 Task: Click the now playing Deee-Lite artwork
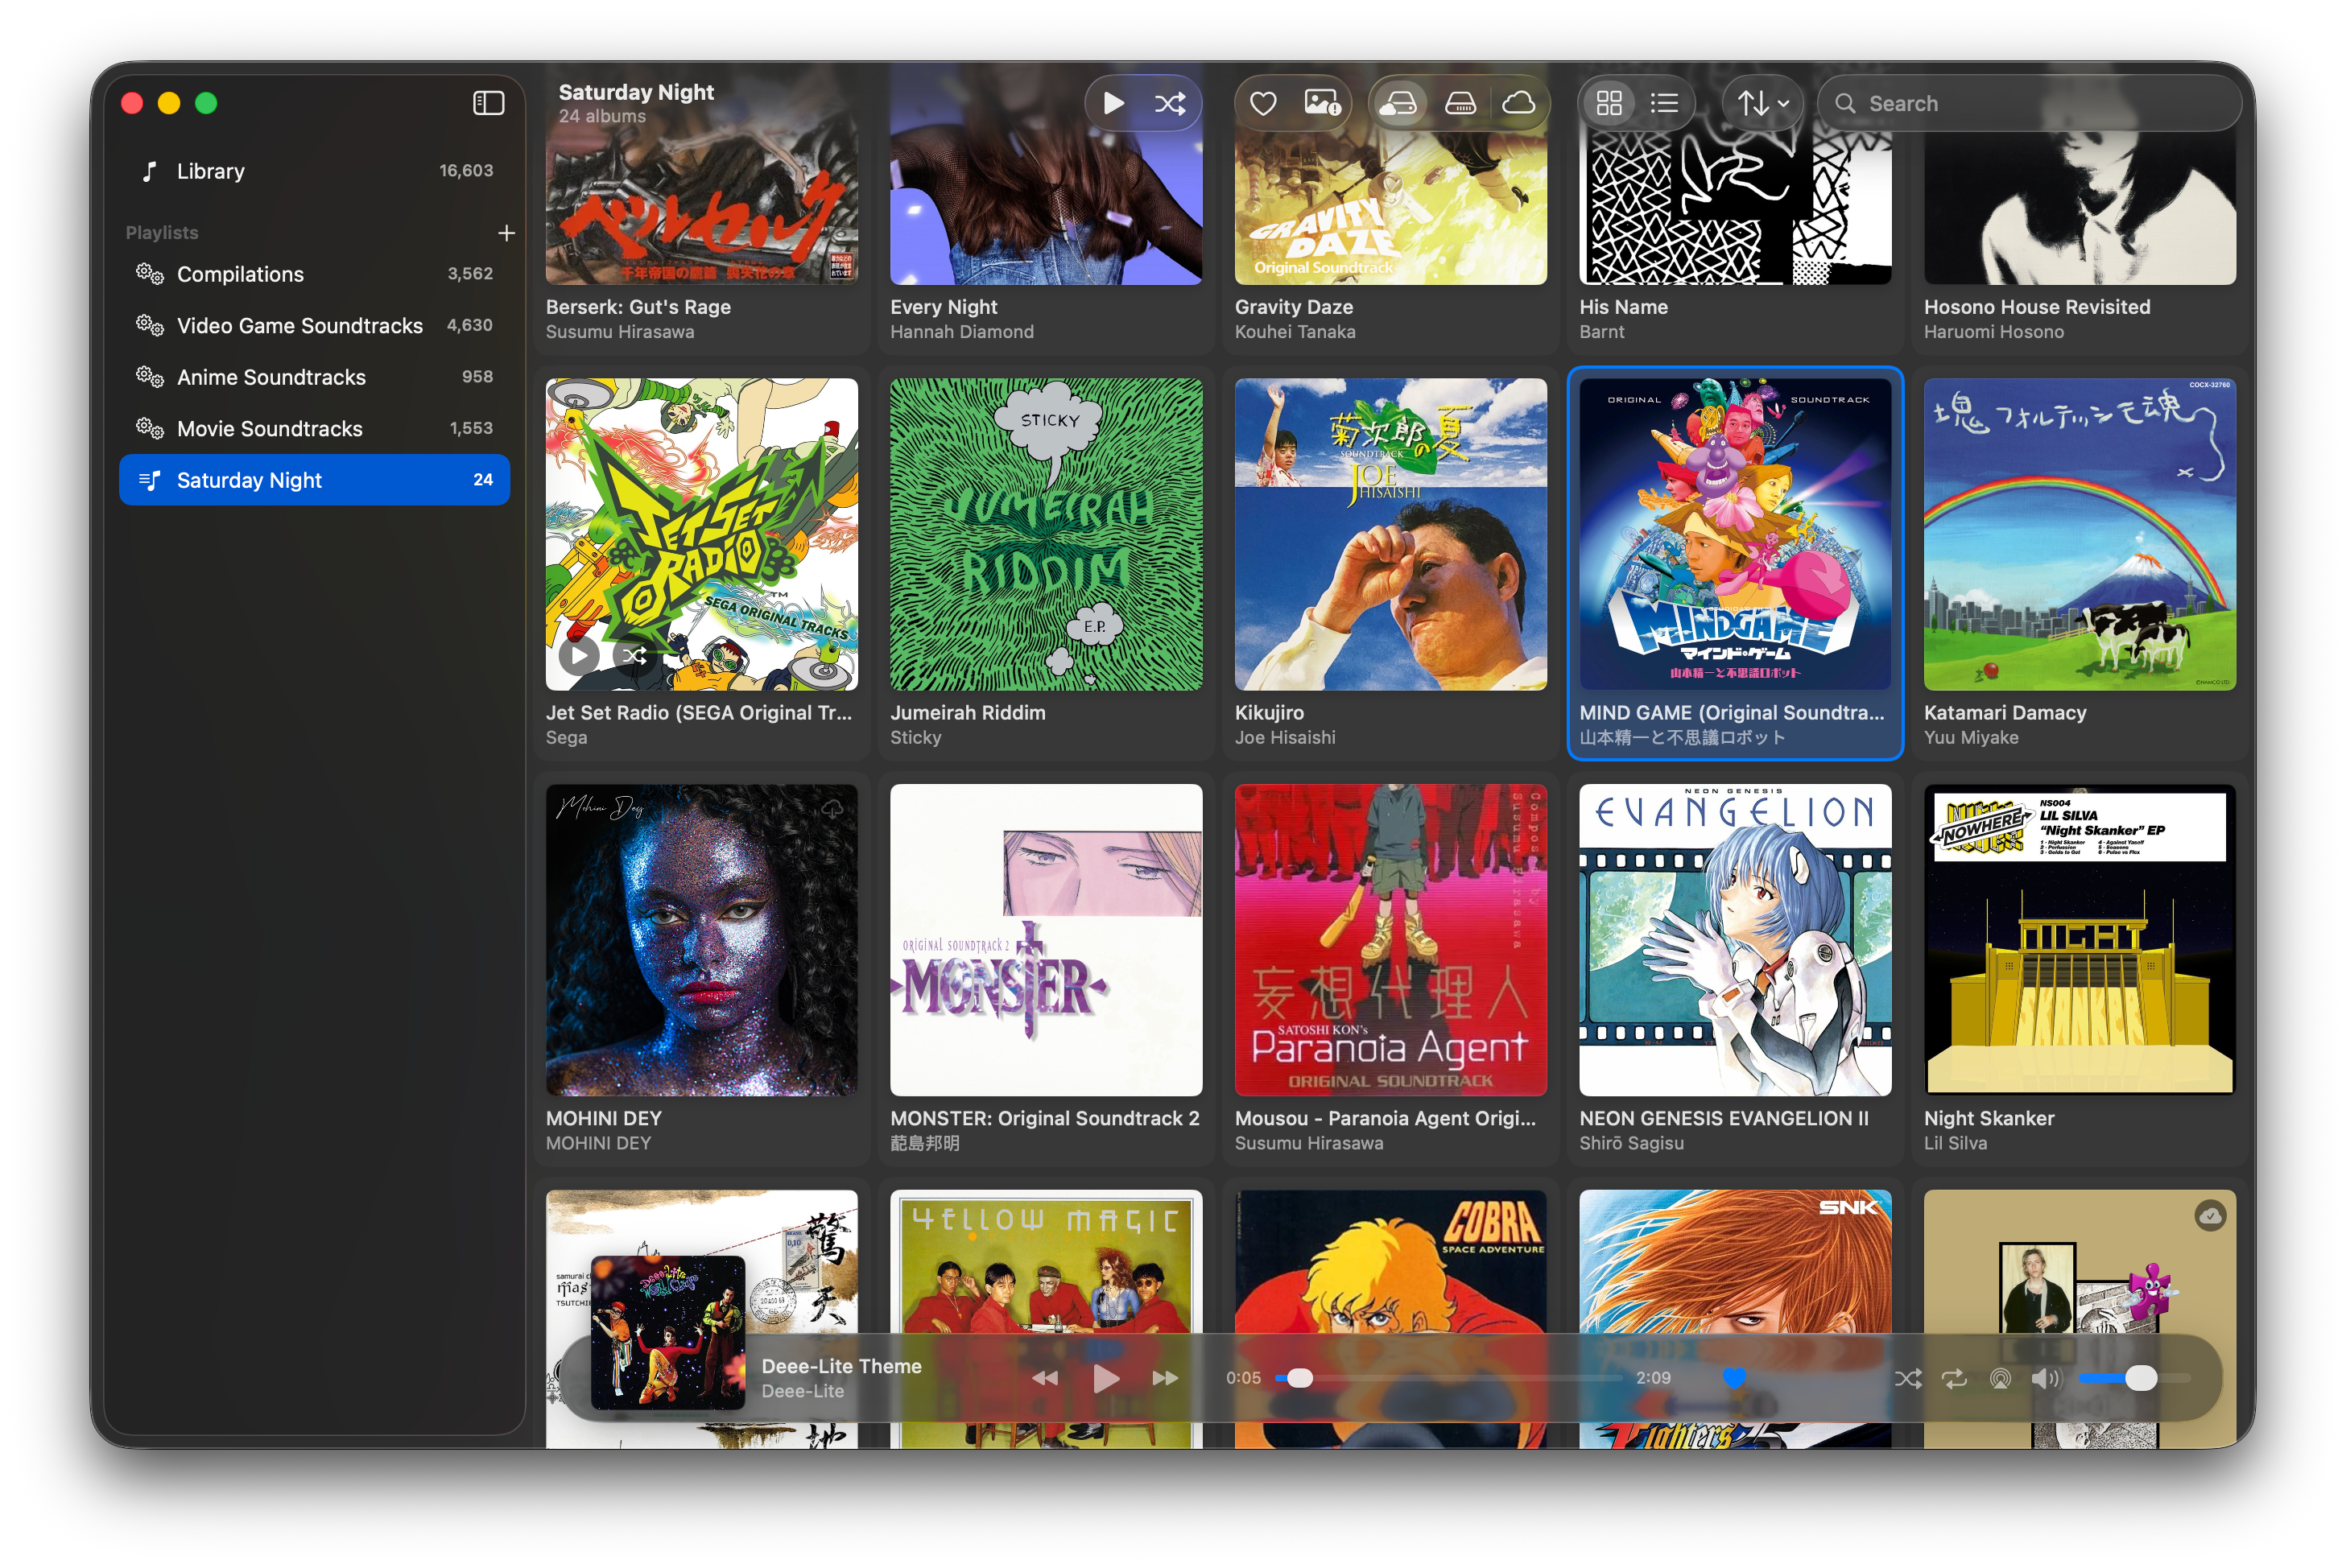click(668, 1332)
